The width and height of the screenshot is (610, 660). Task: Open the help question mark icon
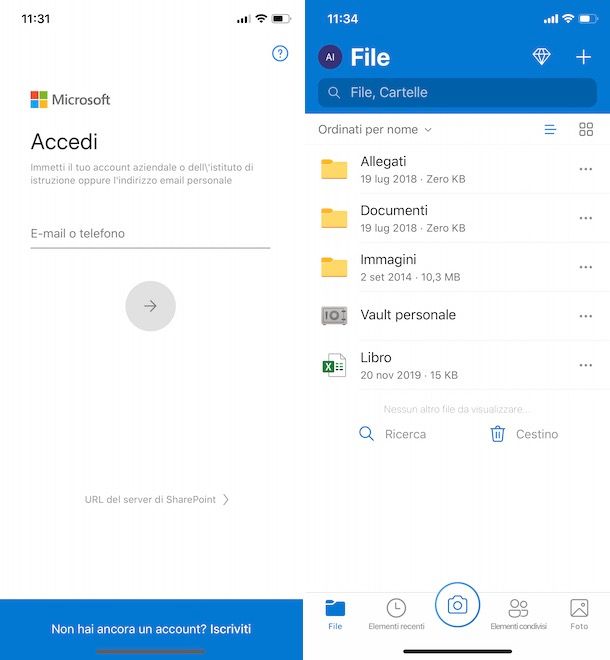pos(280,53)
